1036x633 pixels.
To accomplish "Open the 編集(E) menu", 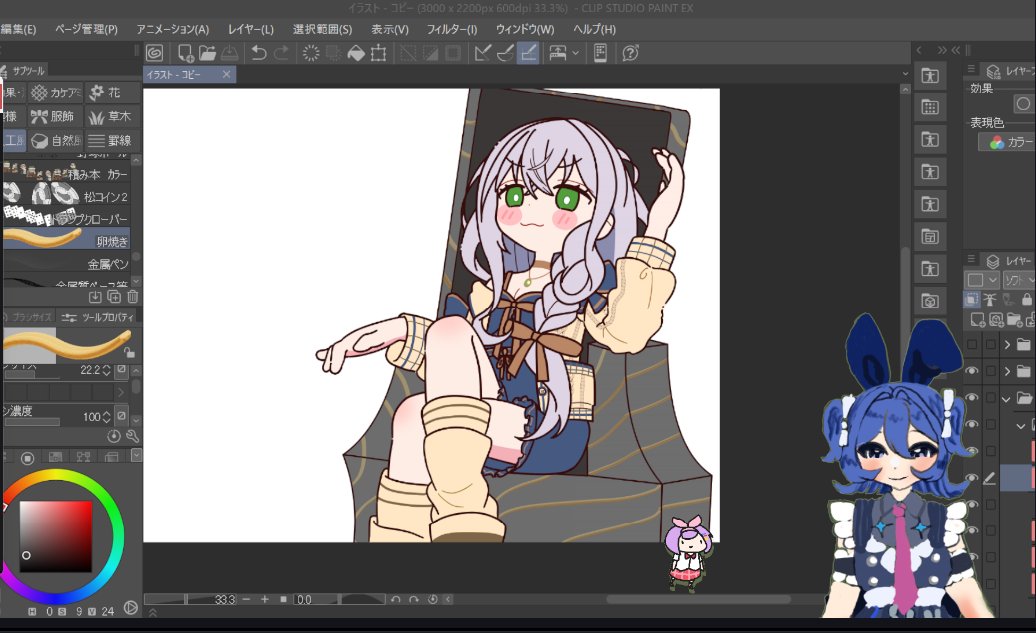I will pos(18,29).
